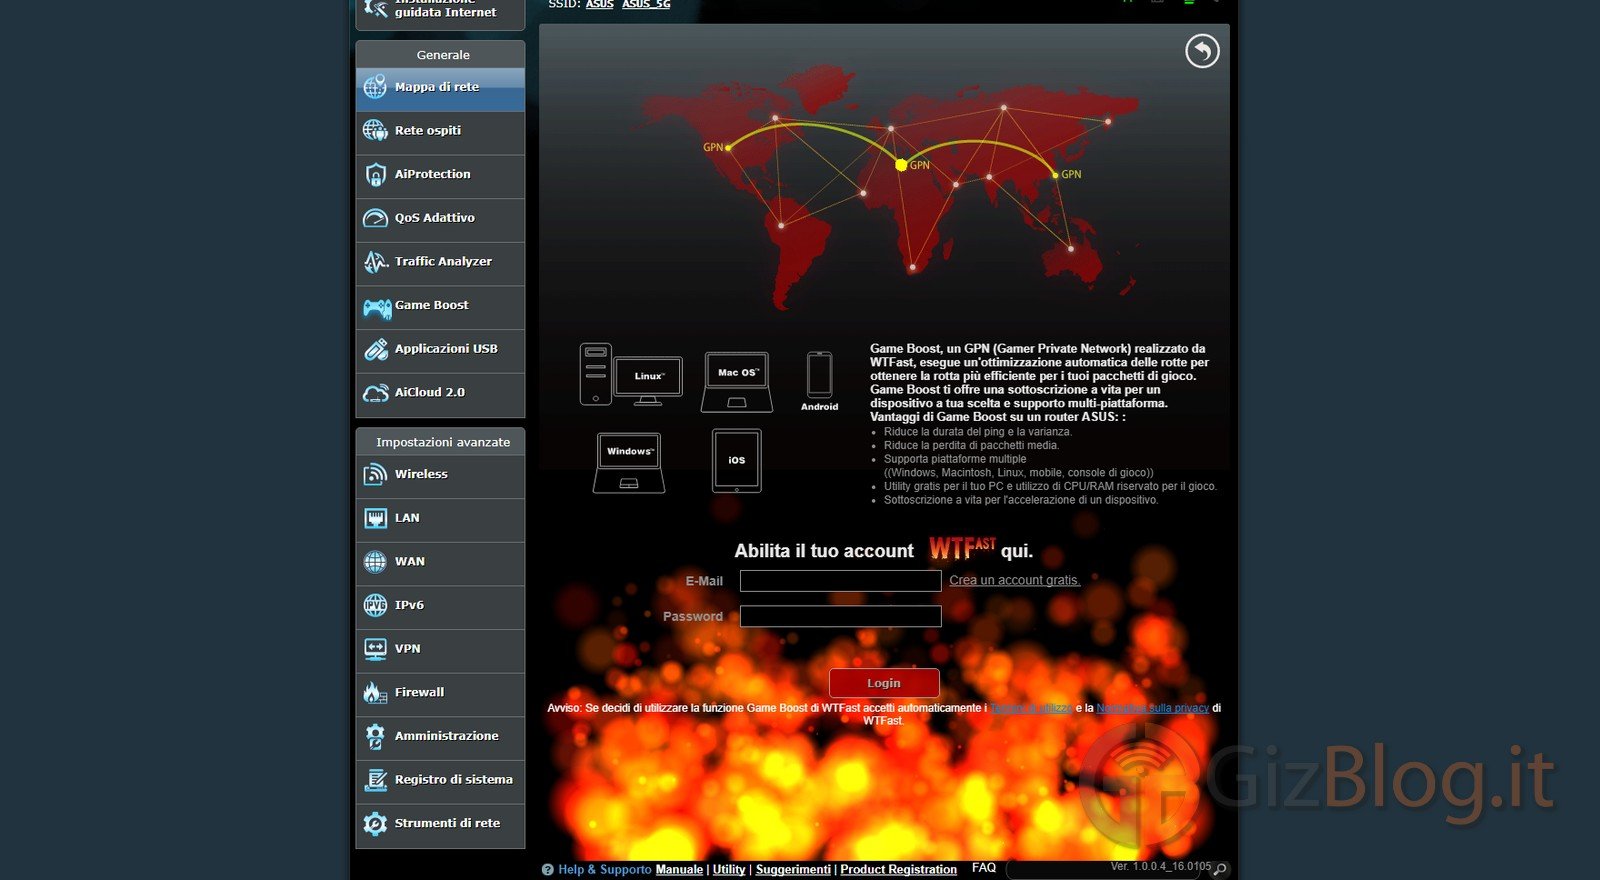Click the Windows laptop platform icon
Viewport: 1600px width, 880px height.
(x=629, y=463)
